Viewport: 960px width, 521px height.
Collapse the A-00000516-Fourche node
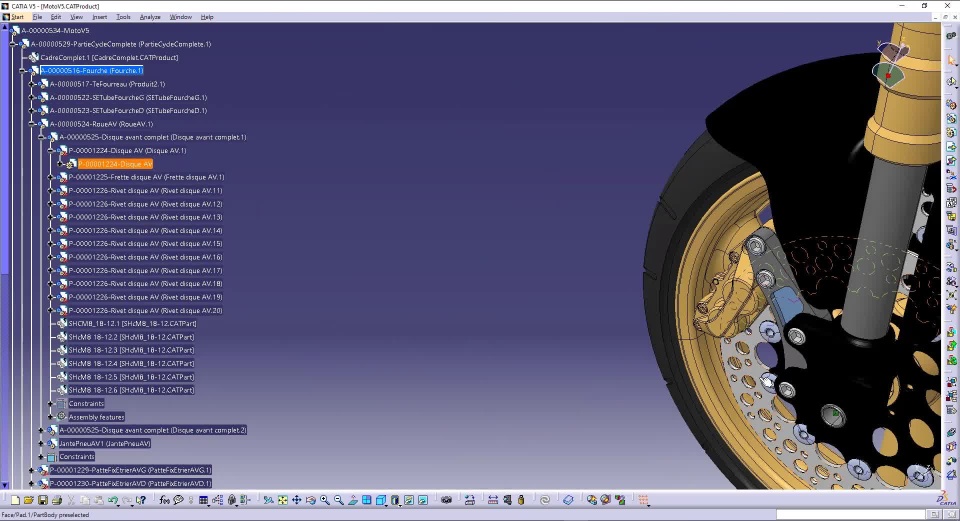click(x=23, y=71)
